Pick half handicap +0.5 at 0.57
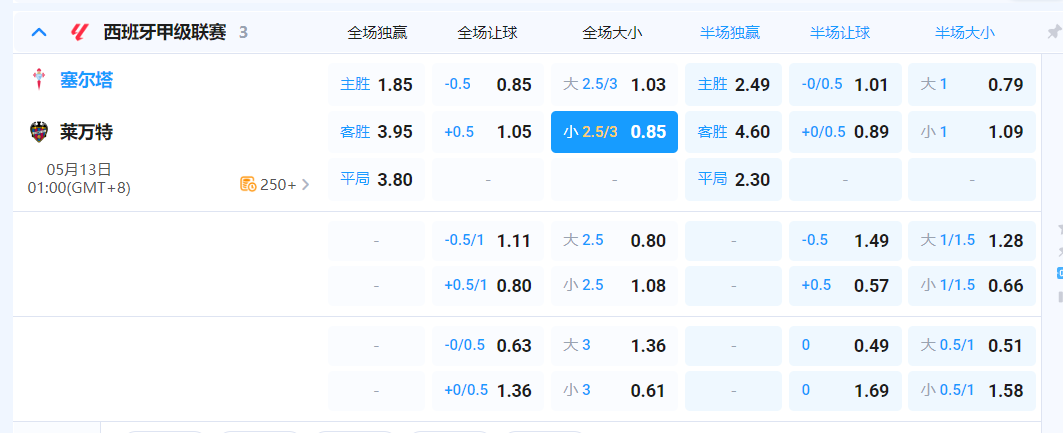This screenshot has width=1063, height=433. pyautogui.click(x=845, y=285)
